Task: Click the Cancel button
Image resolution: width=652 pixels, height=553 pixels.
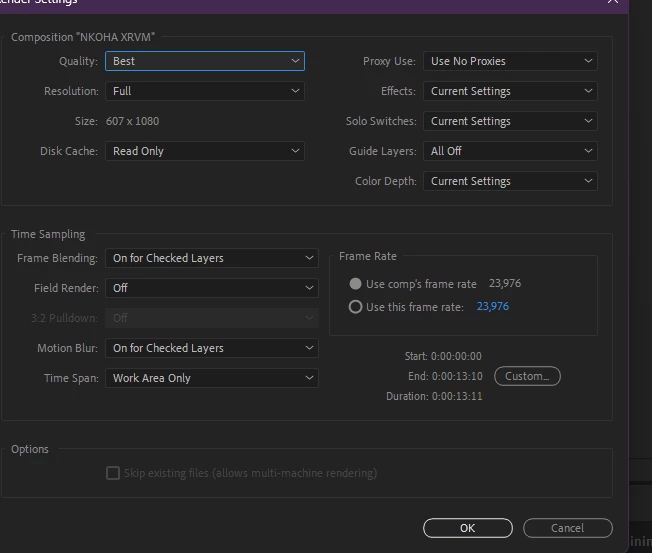Action: click(568, 528)
